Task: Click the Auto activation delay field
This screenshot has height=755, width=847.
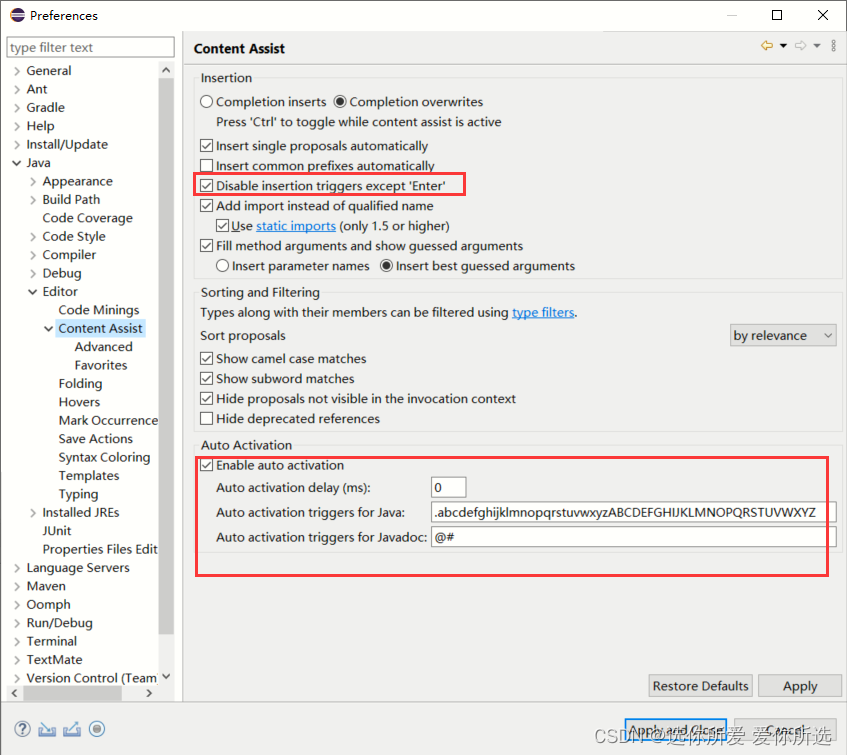Action: (449, 488)
